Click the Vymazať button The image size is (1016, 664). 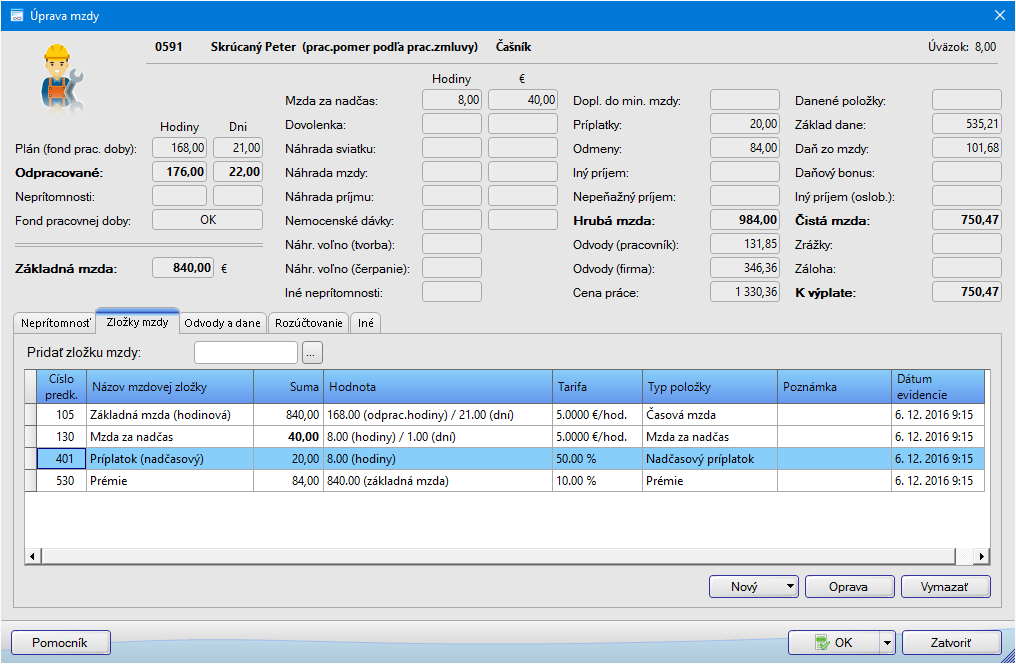point(945,587)
